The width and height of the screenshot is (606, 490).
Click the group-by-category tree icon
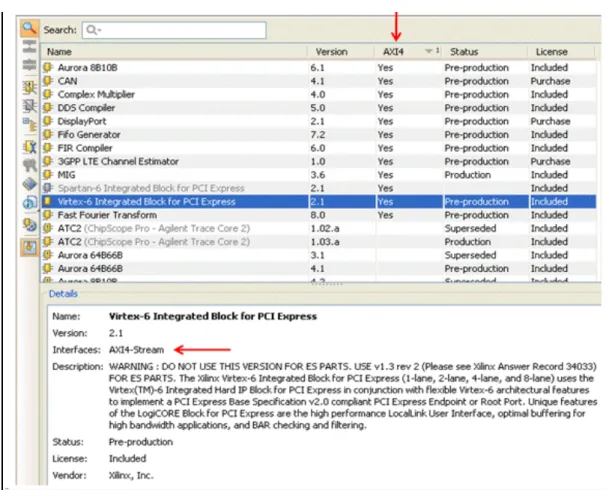(29, 124)
